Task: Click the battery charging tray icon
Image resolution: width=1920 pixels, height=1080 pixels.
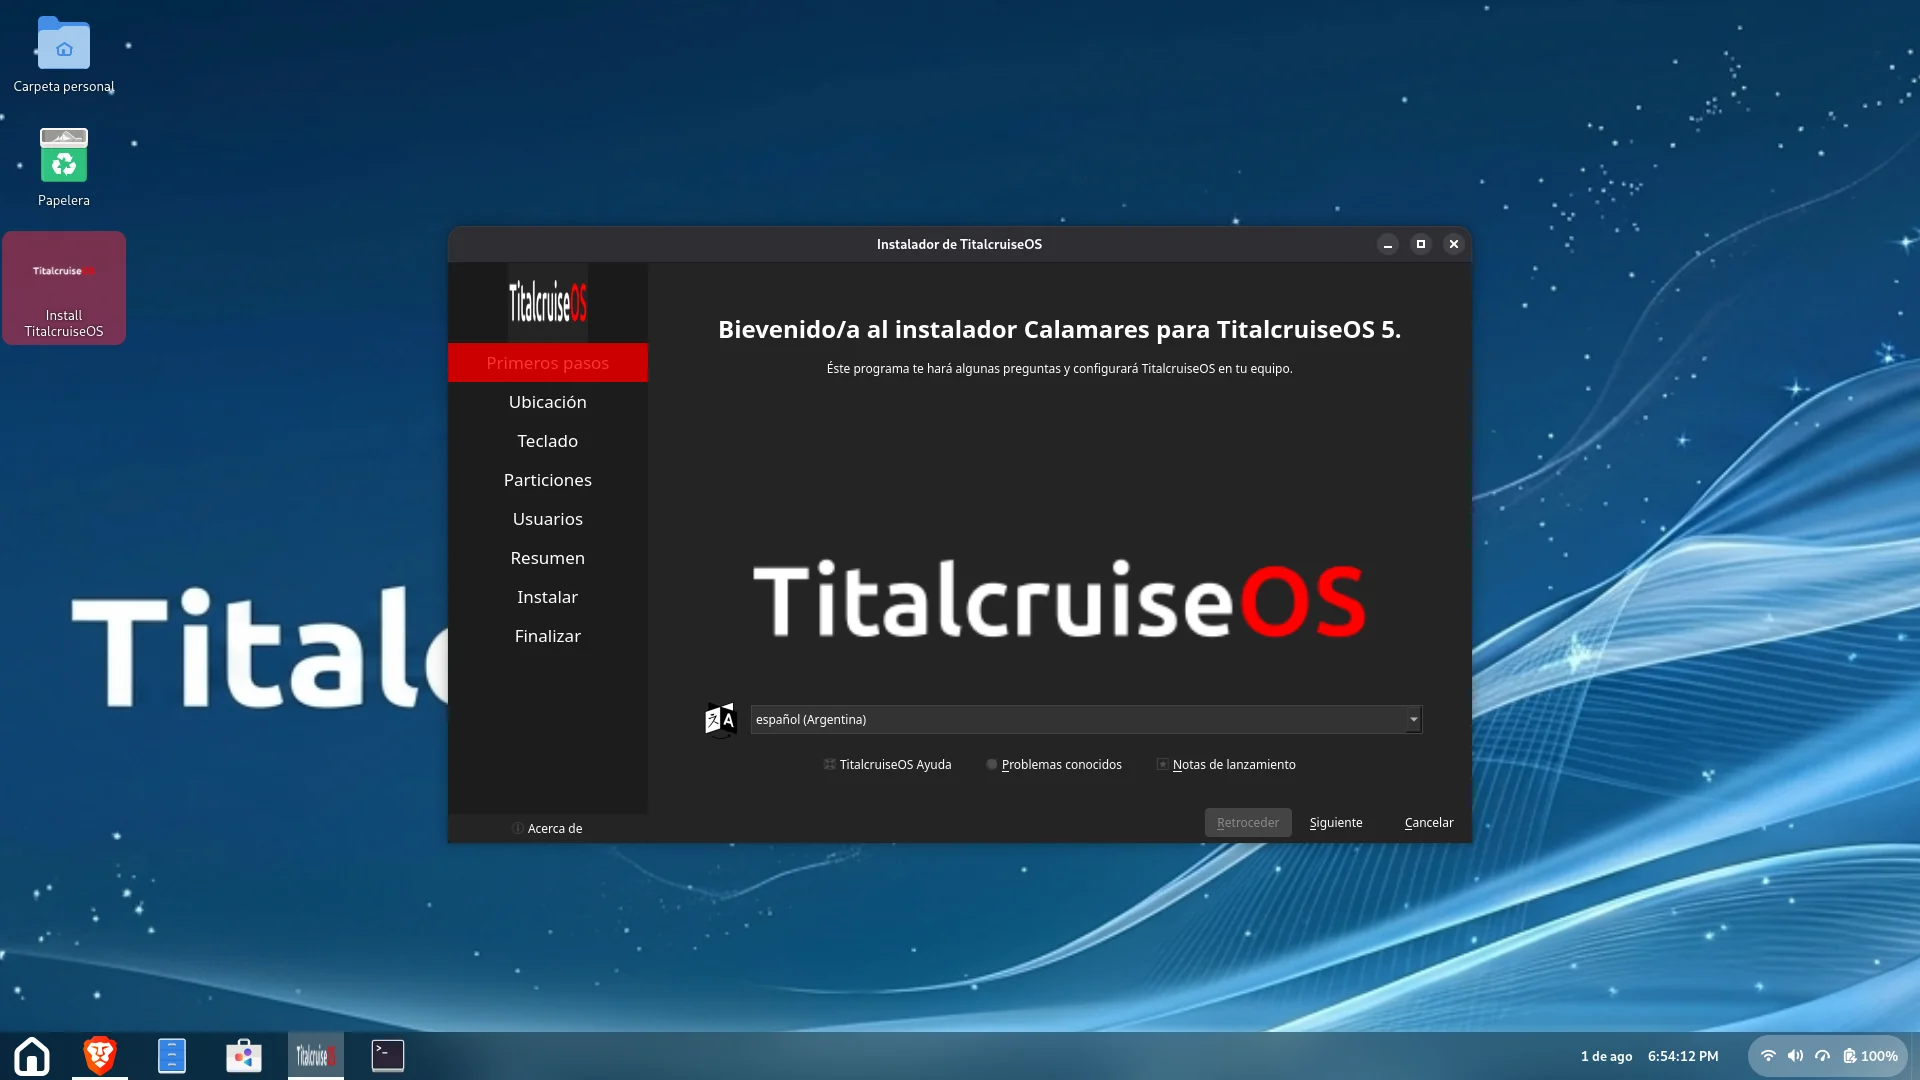Action: pyautogui.click(x=1850, y=1056)
